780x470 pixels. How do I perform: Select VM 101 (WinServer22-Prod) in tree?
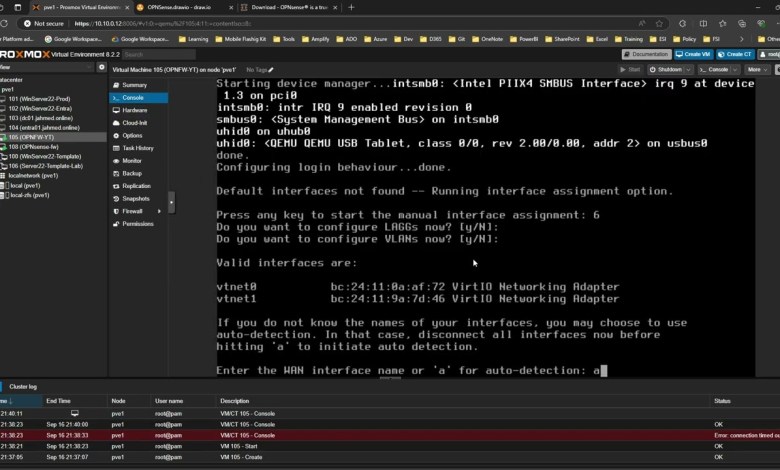[x=39, y=99]
